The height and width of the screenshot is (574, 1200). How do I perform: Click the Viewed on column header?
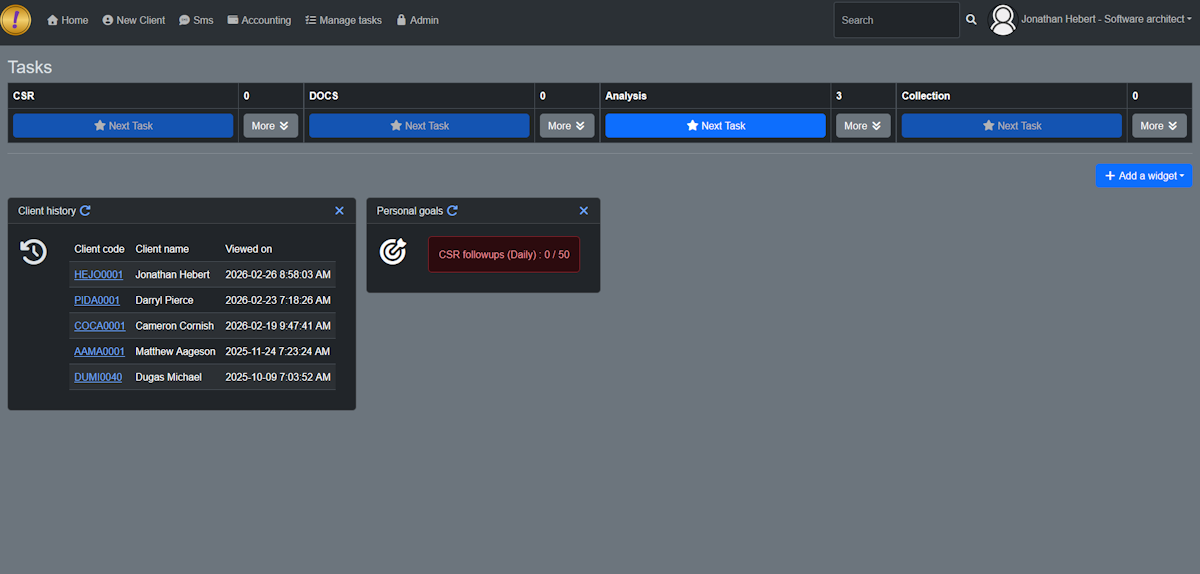pyautogui.click(x=249, y=249)
